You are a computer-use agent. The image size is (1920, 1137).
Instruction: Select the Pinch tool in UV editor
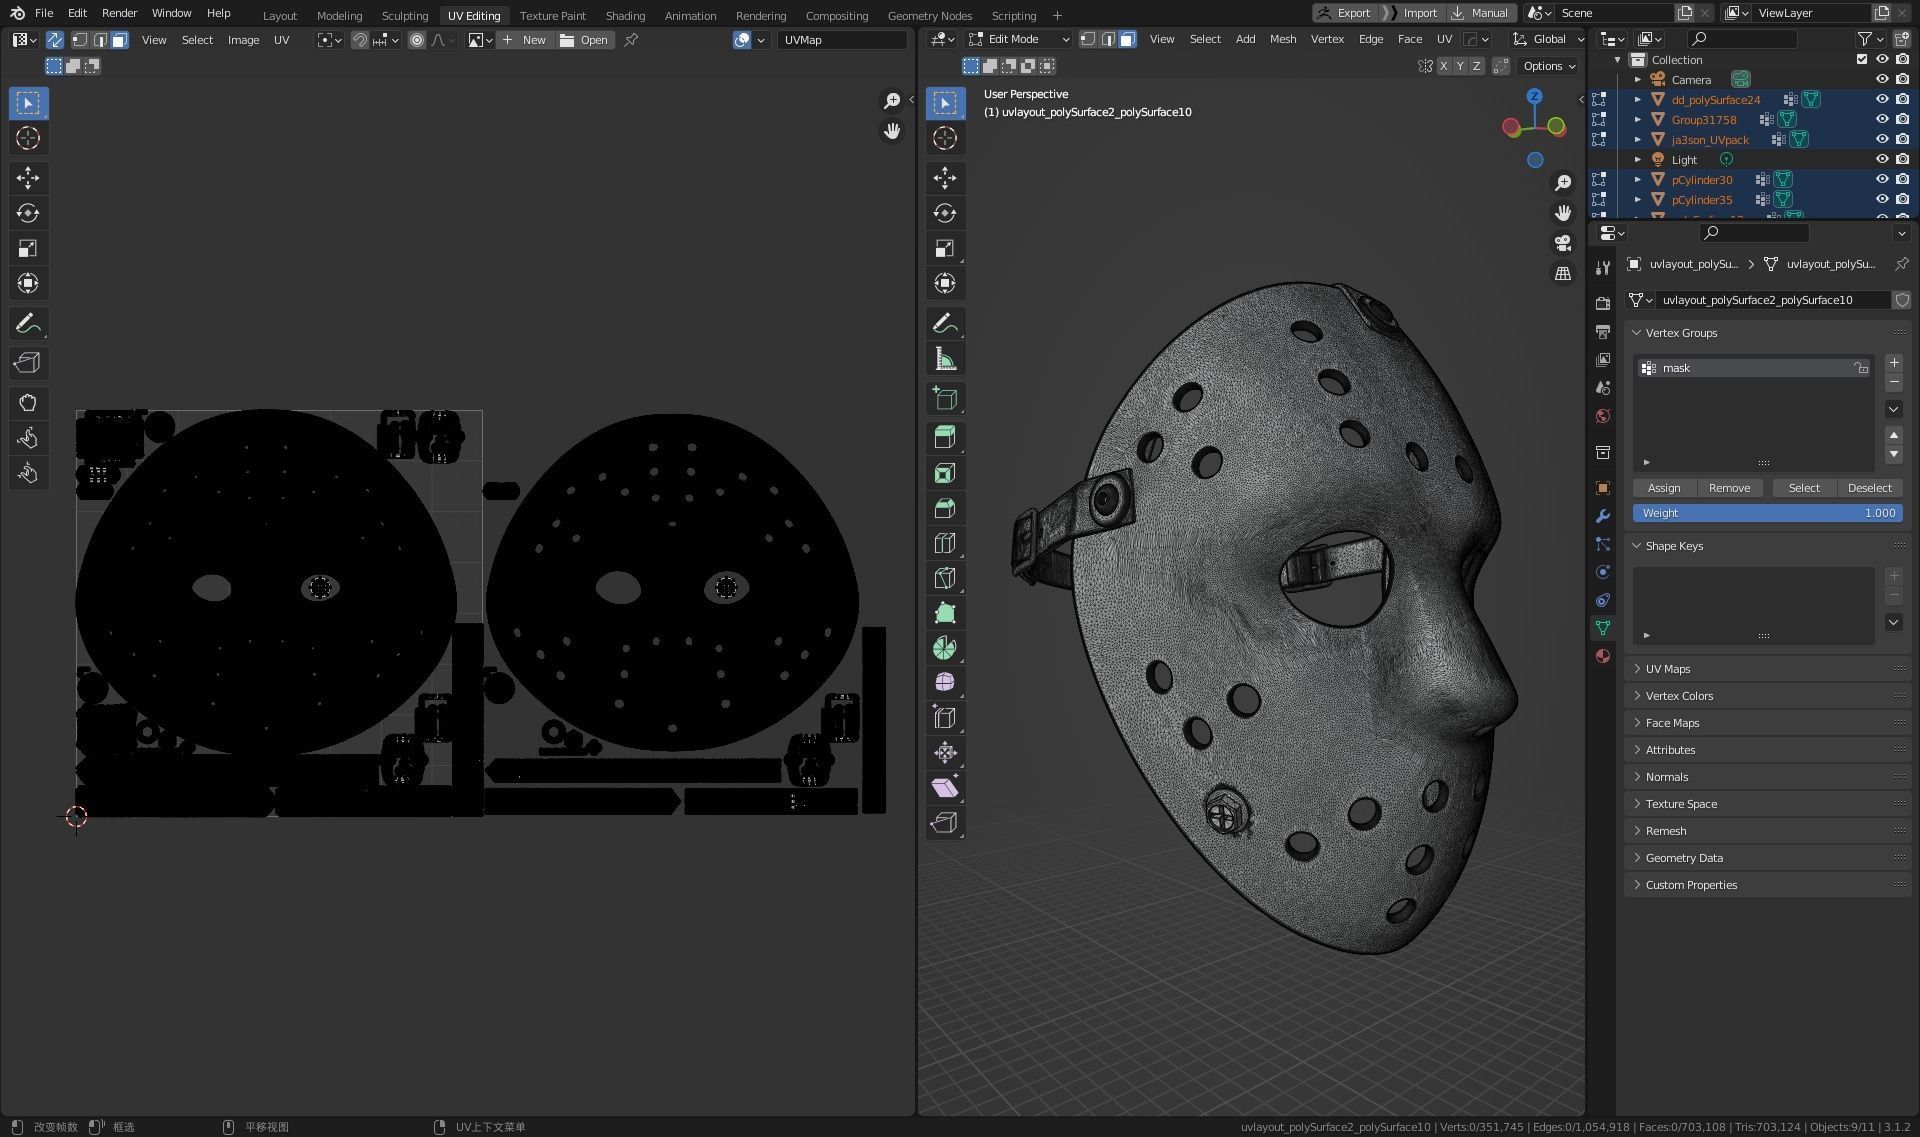28,473
